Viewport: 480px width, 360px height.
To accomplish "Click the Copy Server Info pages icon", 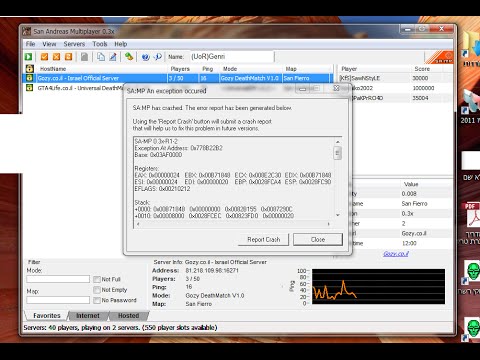I will [101, 57].
